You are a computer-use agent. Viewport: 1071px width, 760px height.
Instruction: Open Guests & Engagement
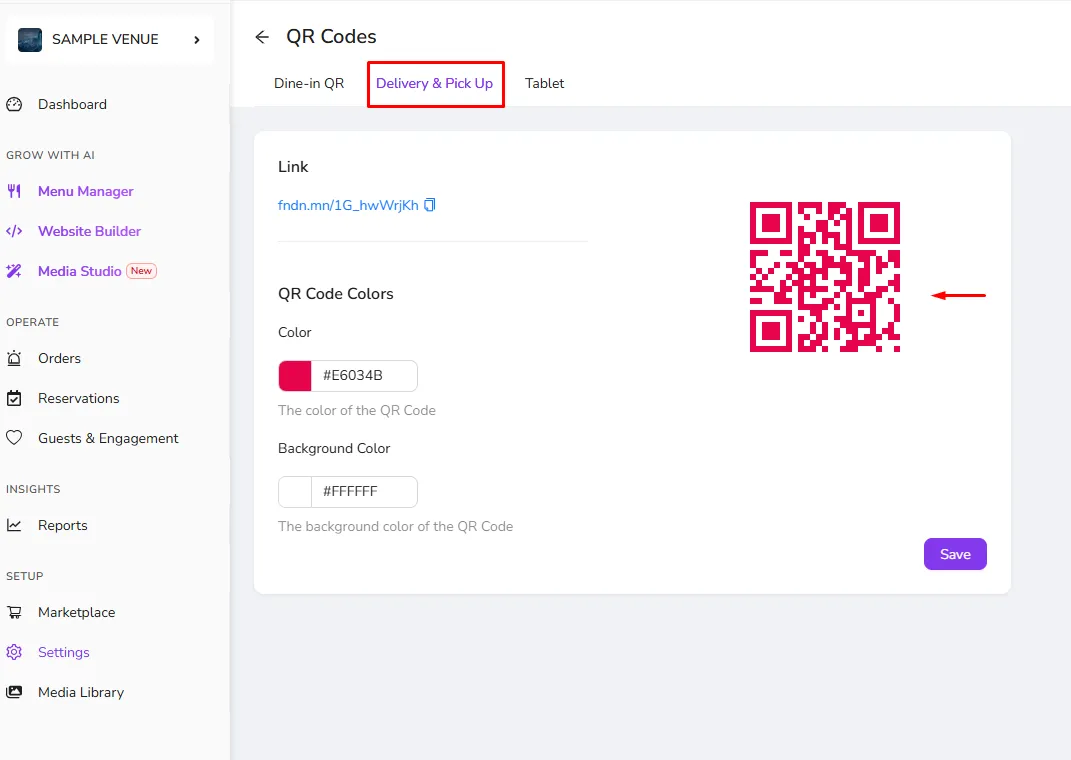pos(108,438)
